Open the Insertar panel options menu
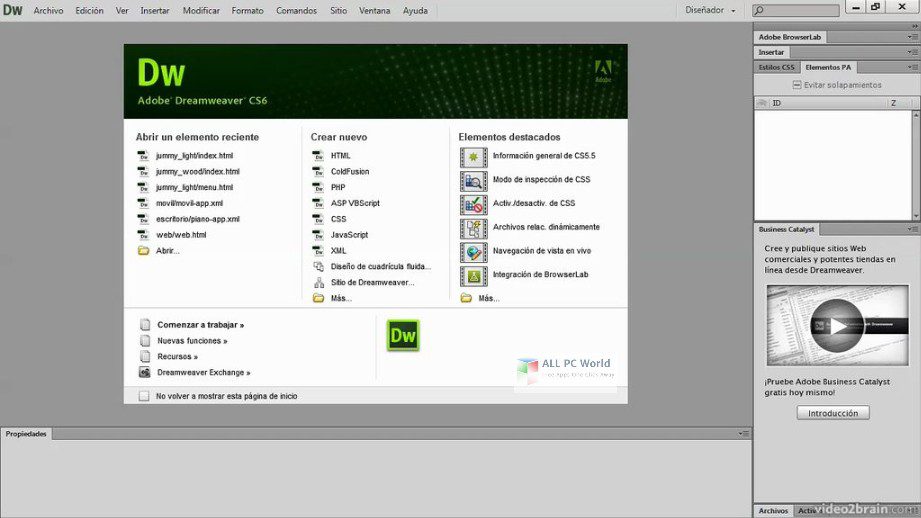The width and height of the screenshot is (921, 518). (913, 52)
